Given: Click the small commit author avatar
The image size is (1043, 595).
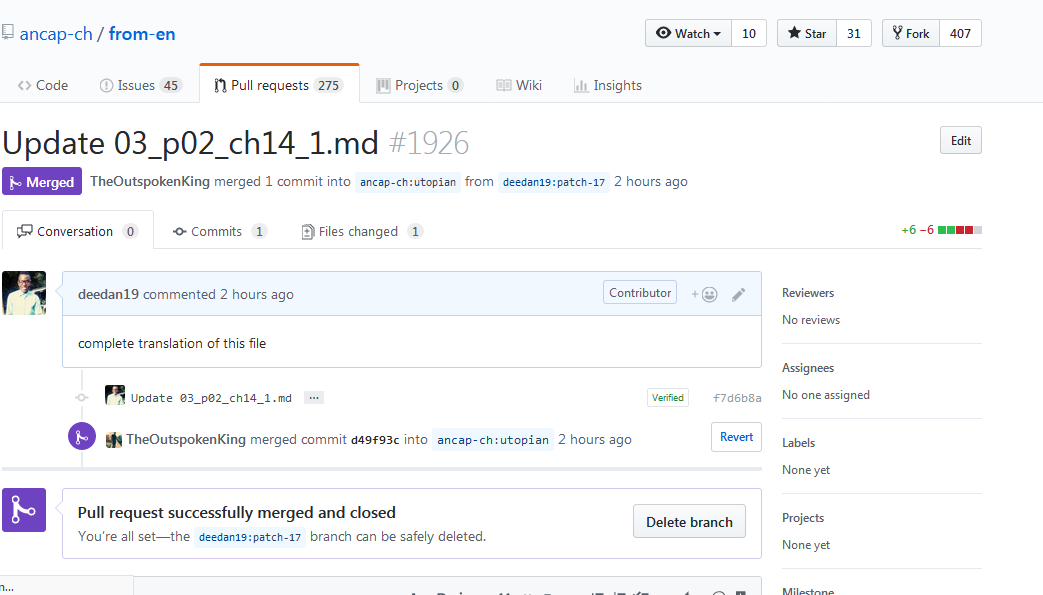Looking at the screenshot, I should (x=115, y=395).
